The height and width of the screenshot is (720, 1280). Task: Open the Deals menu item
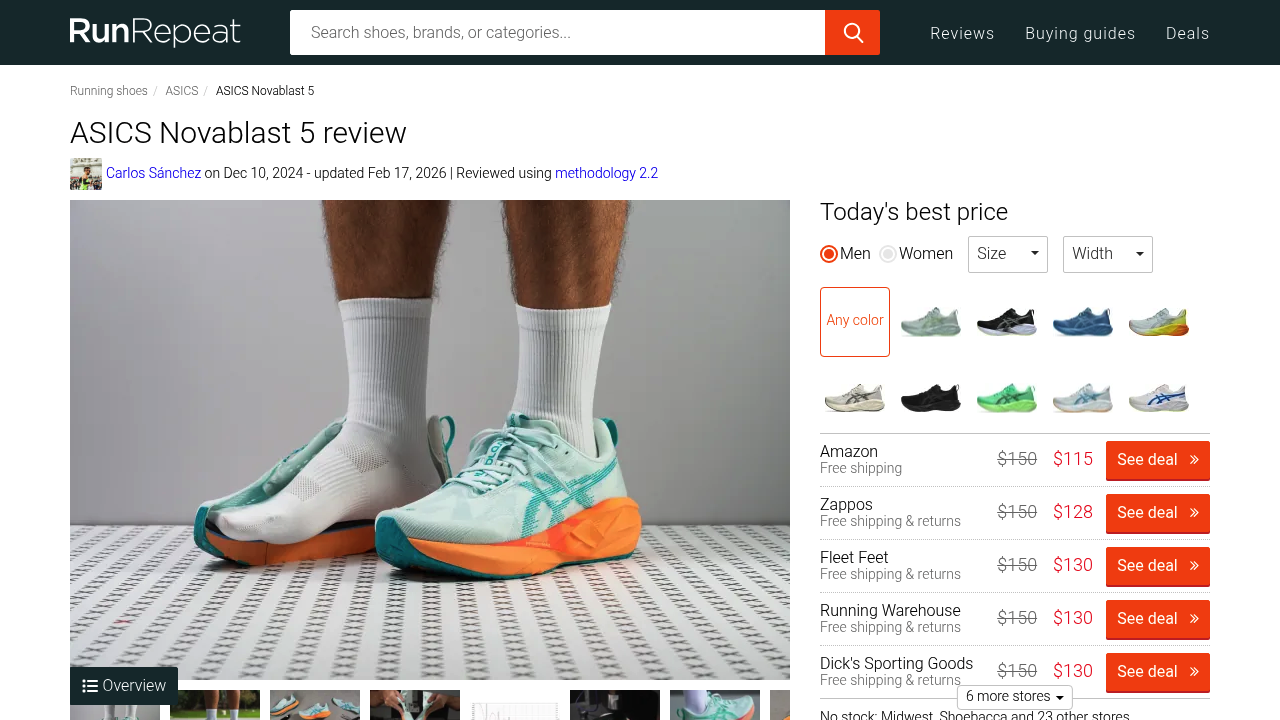pyautogui.click(x=1187, y=33)
